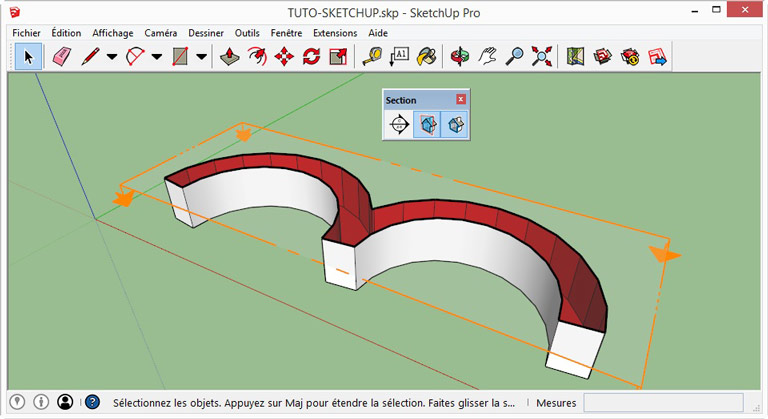Click the status bar hint text

coord(314,403)
